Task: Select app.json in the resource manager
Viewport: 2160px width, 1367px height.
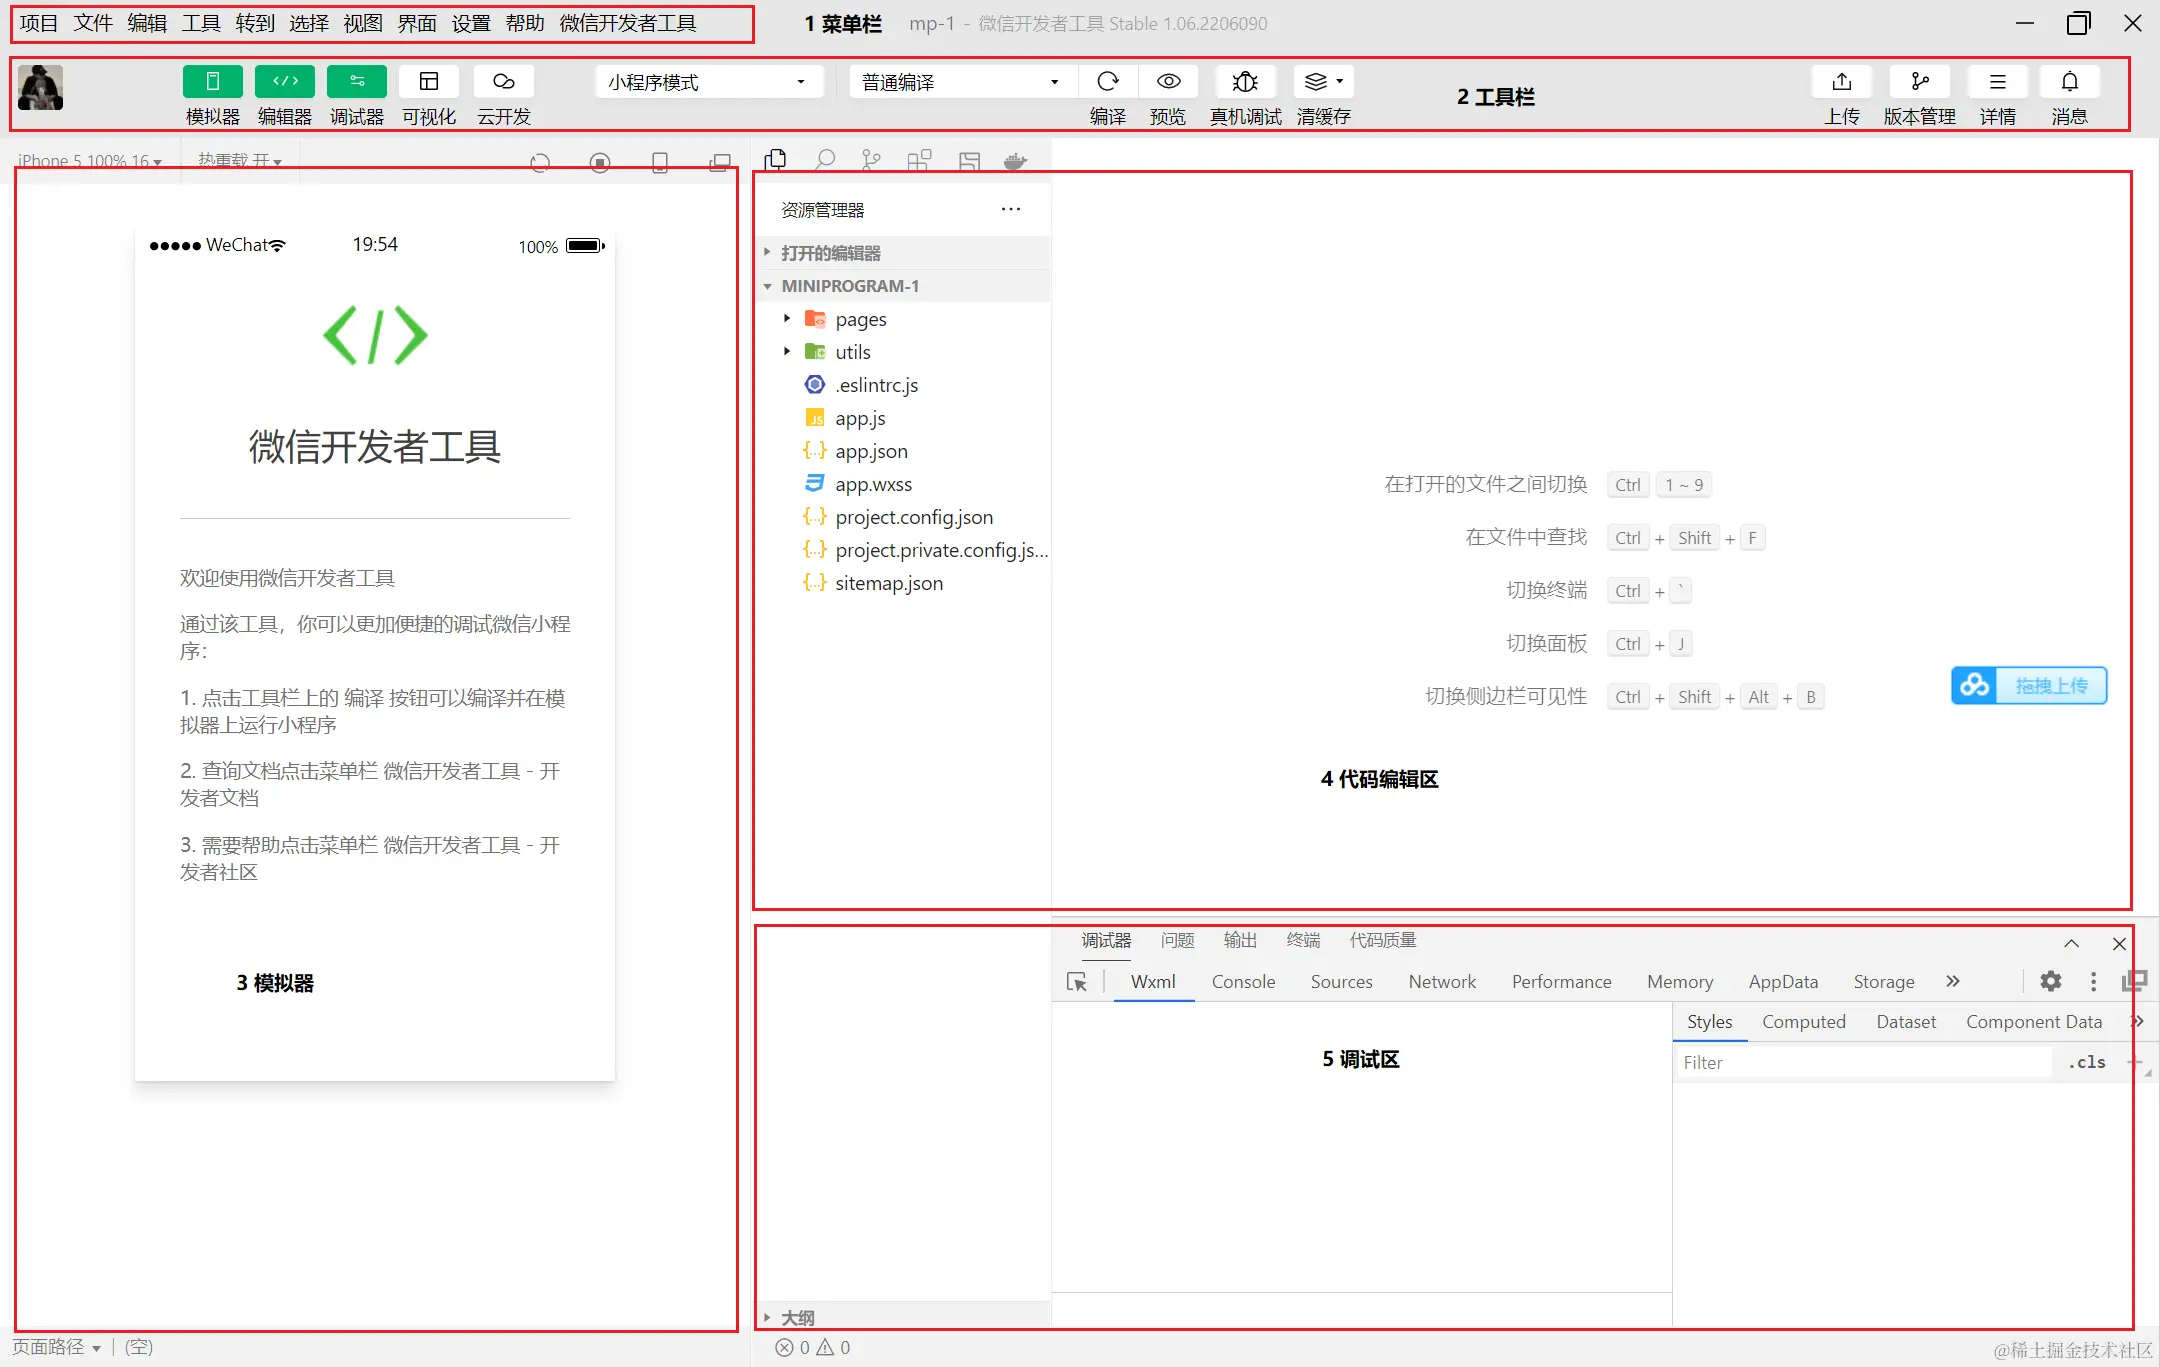Action: [871, 451]
